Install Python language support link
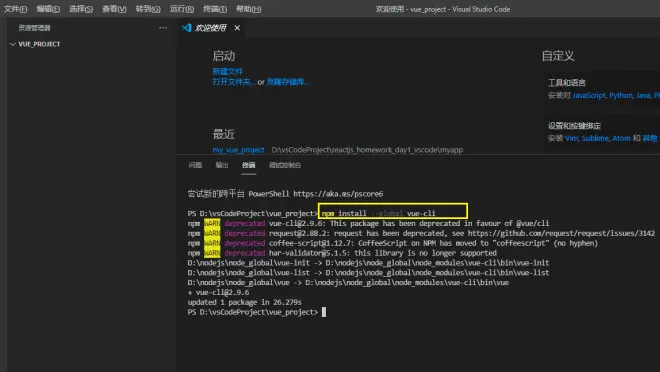This screenshot has height=372, width=660. pyautogui.click(x=621, y=96)
